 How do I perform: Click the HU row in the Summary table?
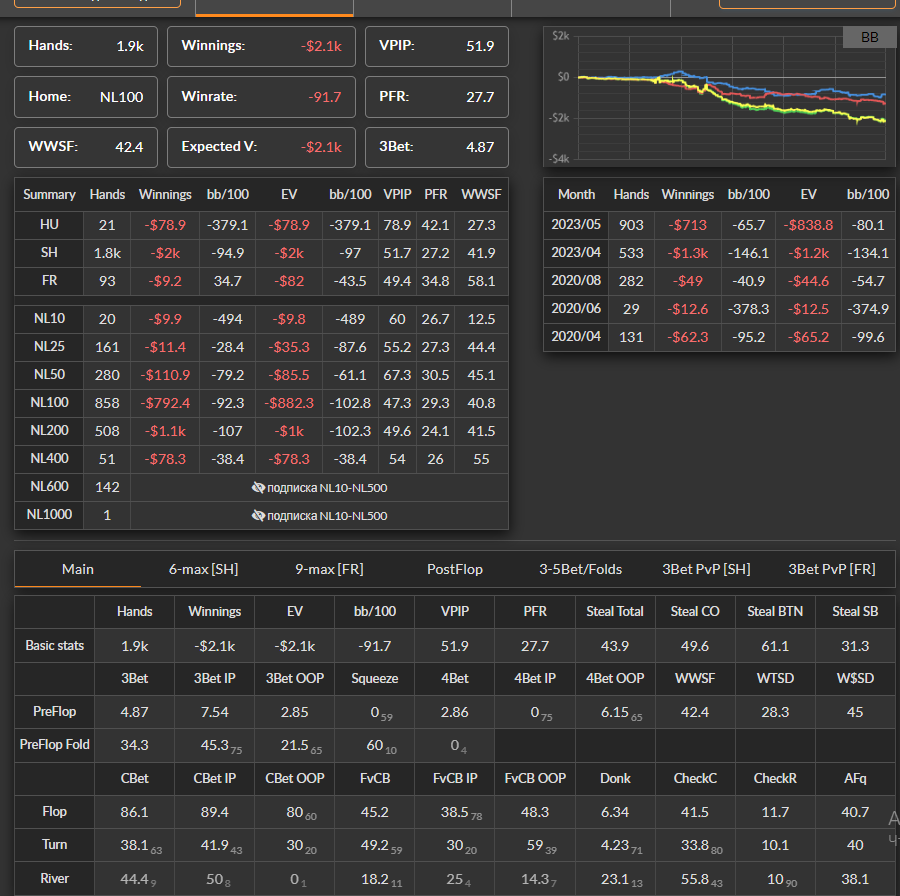pyautogui.click(x=50, y=225)
